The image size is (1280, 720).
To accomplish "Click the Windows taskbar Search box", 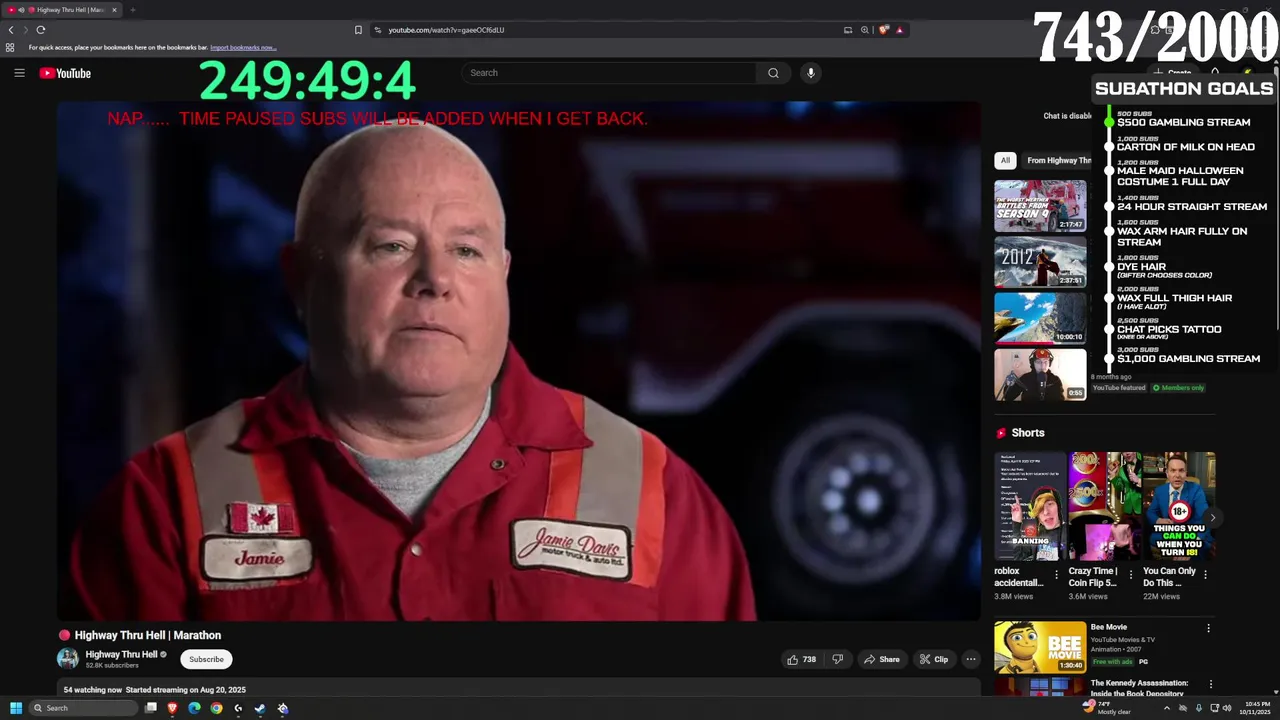I will pyautogui.click(x=83, y=708).
